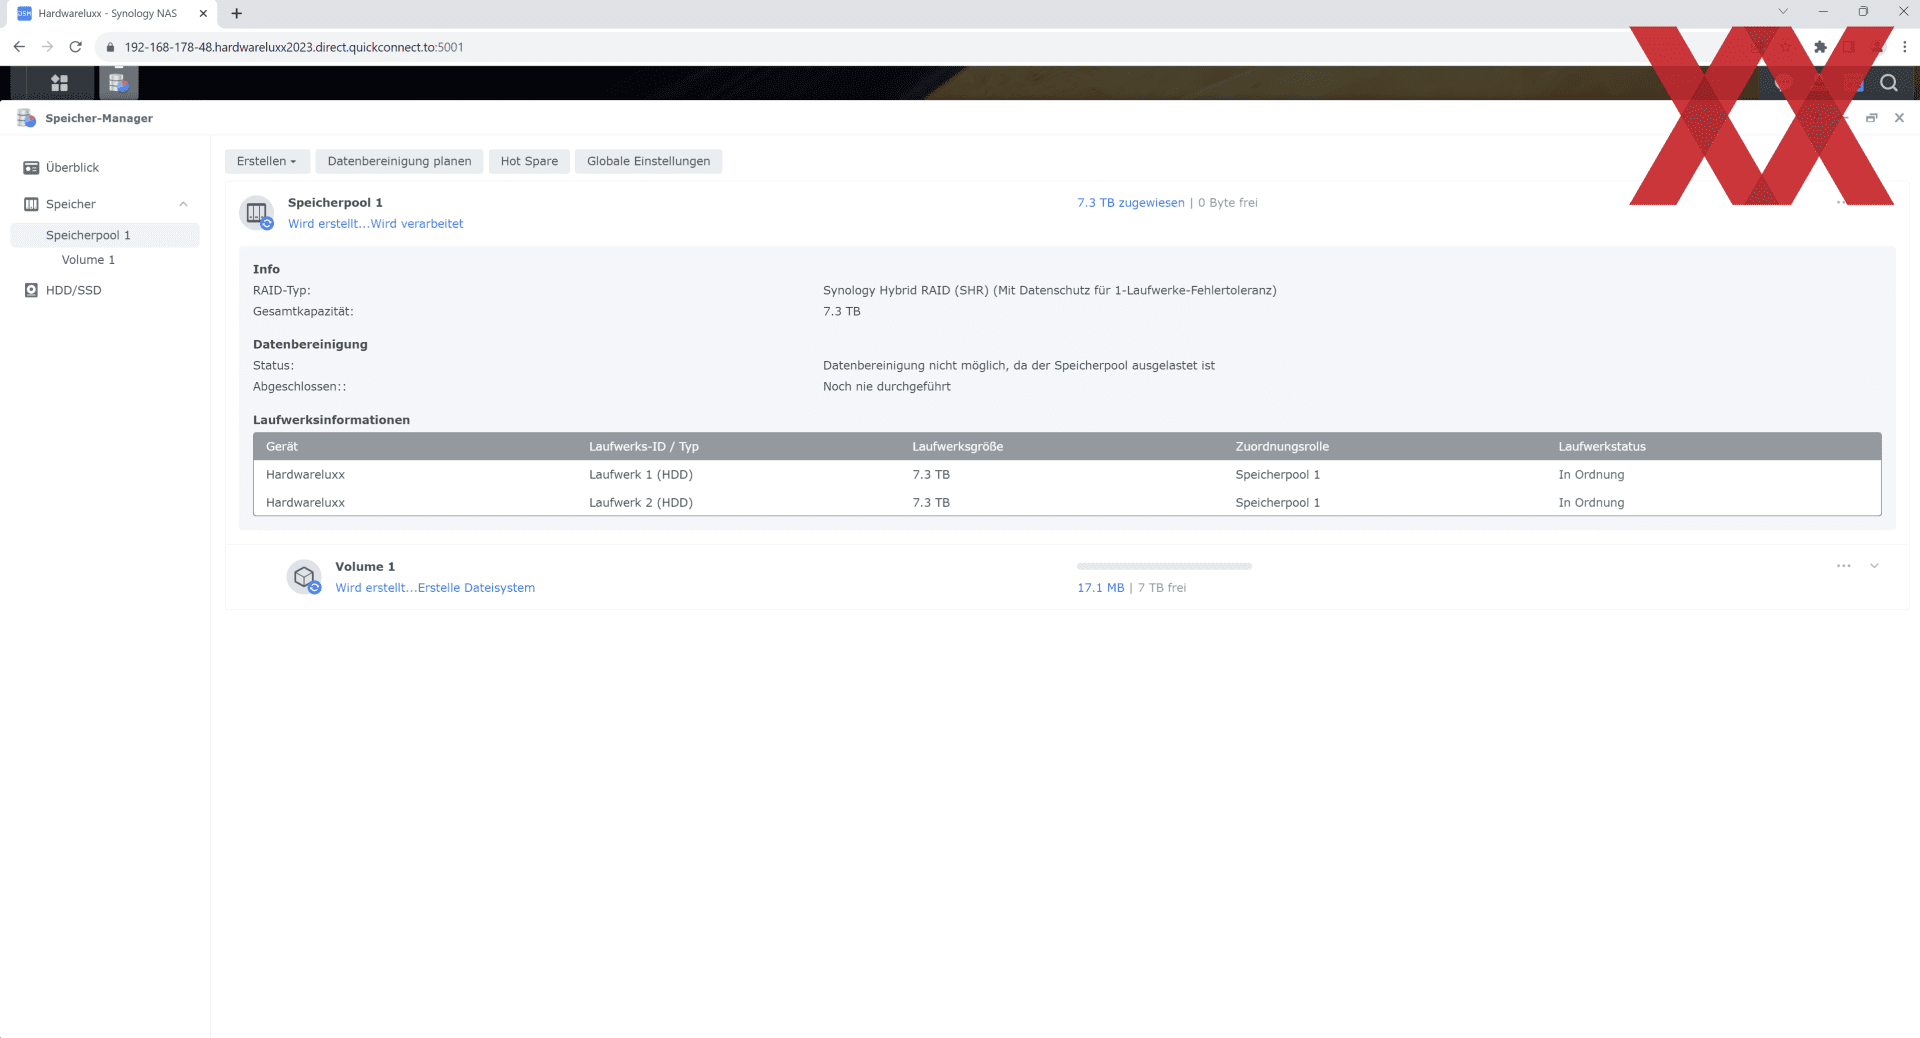Open the DSM main menu grid icon
The width and height of the screenshot is (1920, 1038).
(x=59, y=83)
